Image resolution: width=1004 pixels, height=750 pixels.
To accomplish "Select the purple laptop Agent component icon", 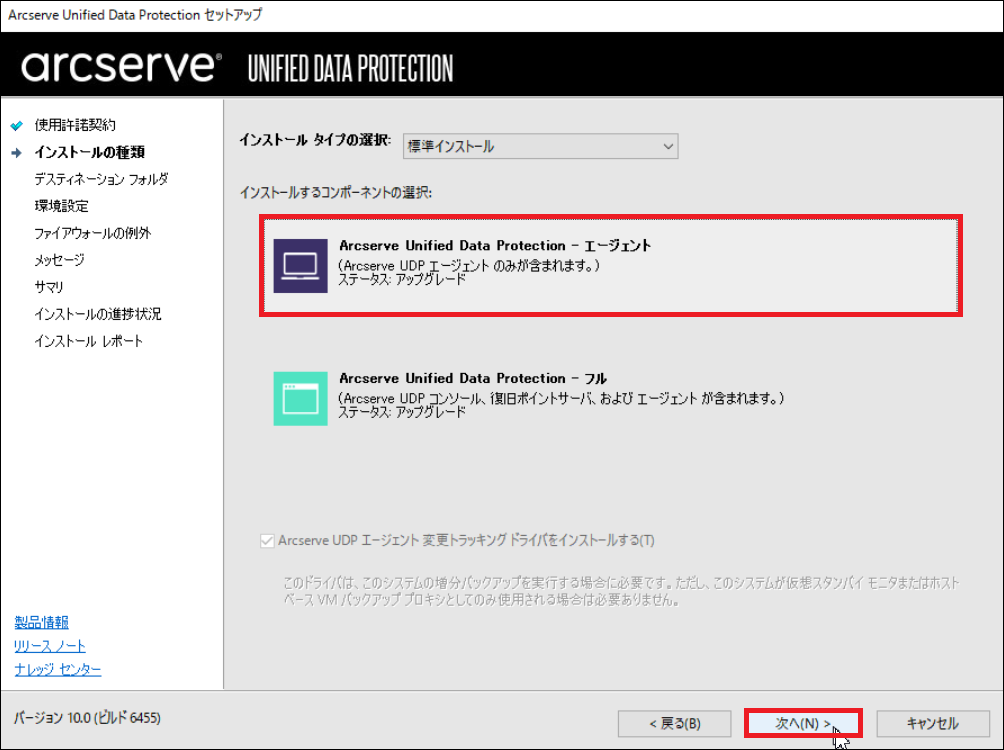I will click(300, 266).
